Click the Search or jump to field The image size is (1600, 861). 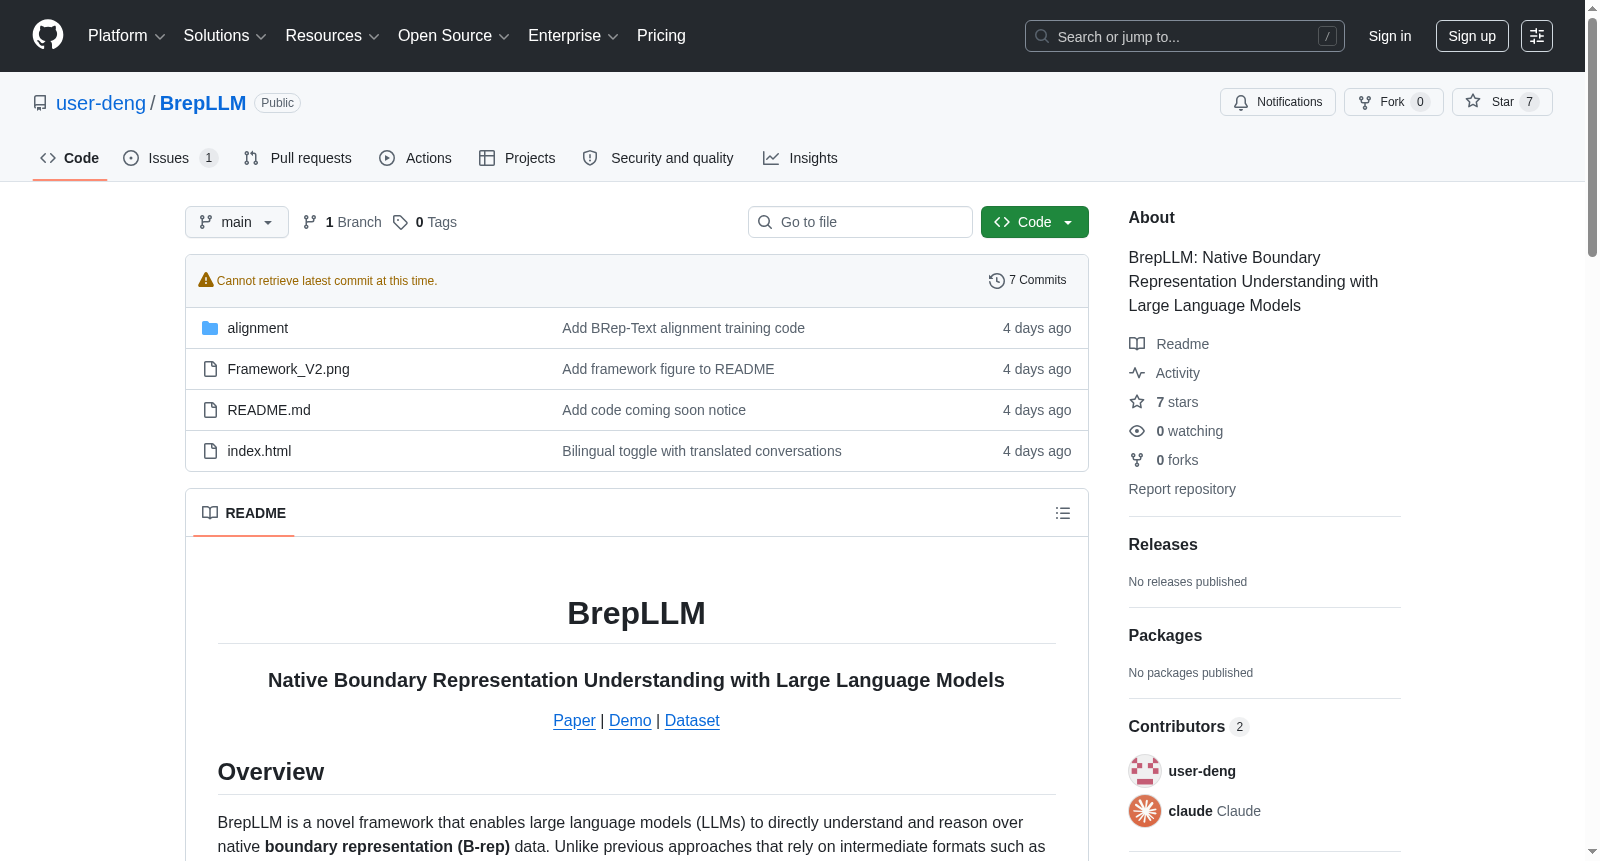click(1185, 36)
